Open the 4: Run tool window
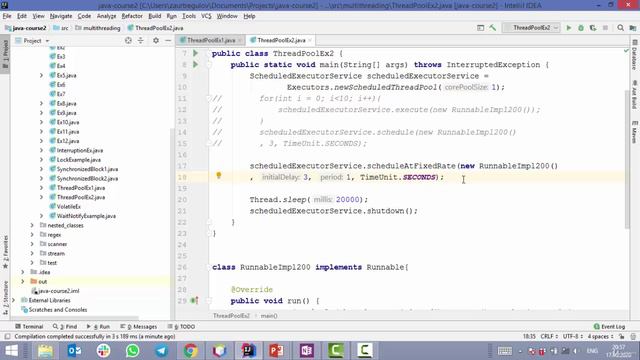Screen dimensions: 640x360 [98, 327]
